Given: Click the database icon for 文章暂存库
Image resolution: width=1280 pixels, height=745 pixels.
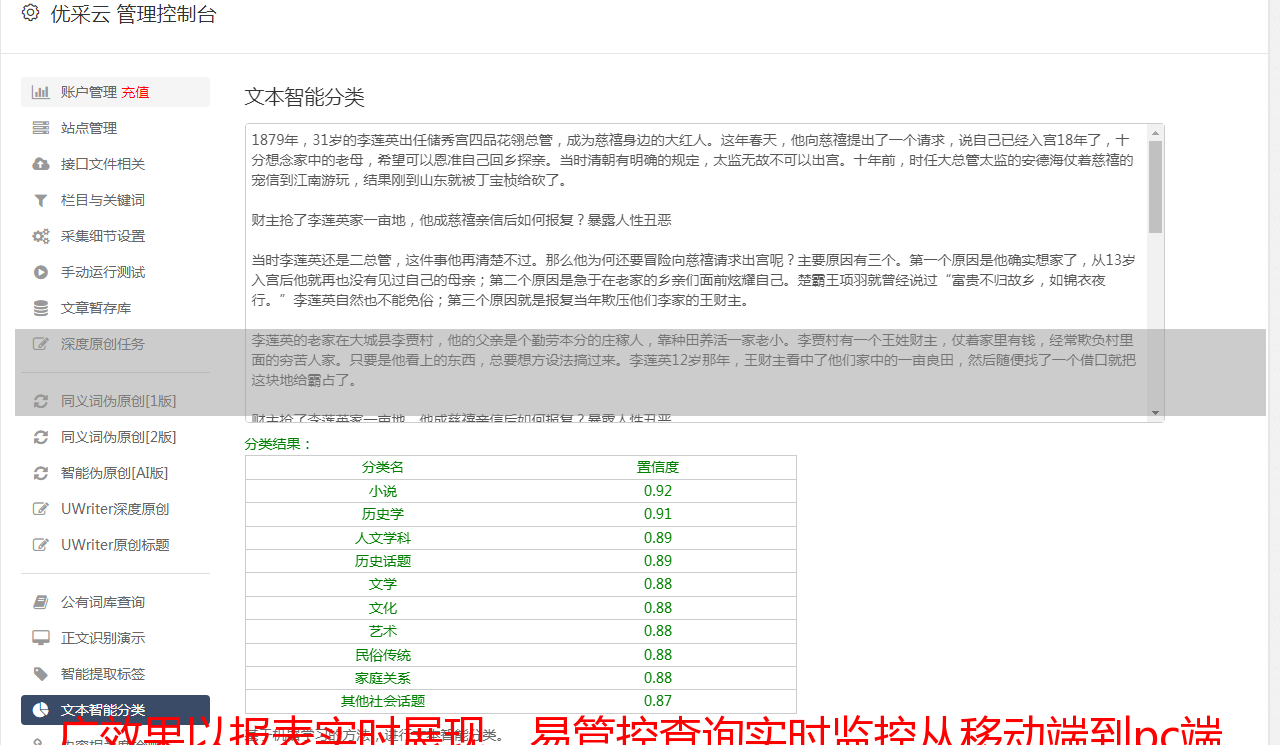Looking at the screenshot, I should pyautogui.click(x=41, y=308).
